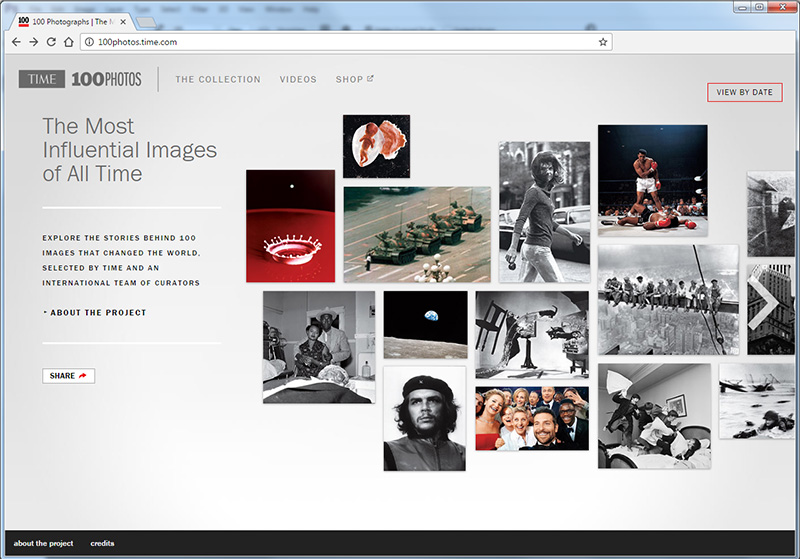Screen dimensions: 800x559
Task: Click the SHARE button
Action: [68, 376]
